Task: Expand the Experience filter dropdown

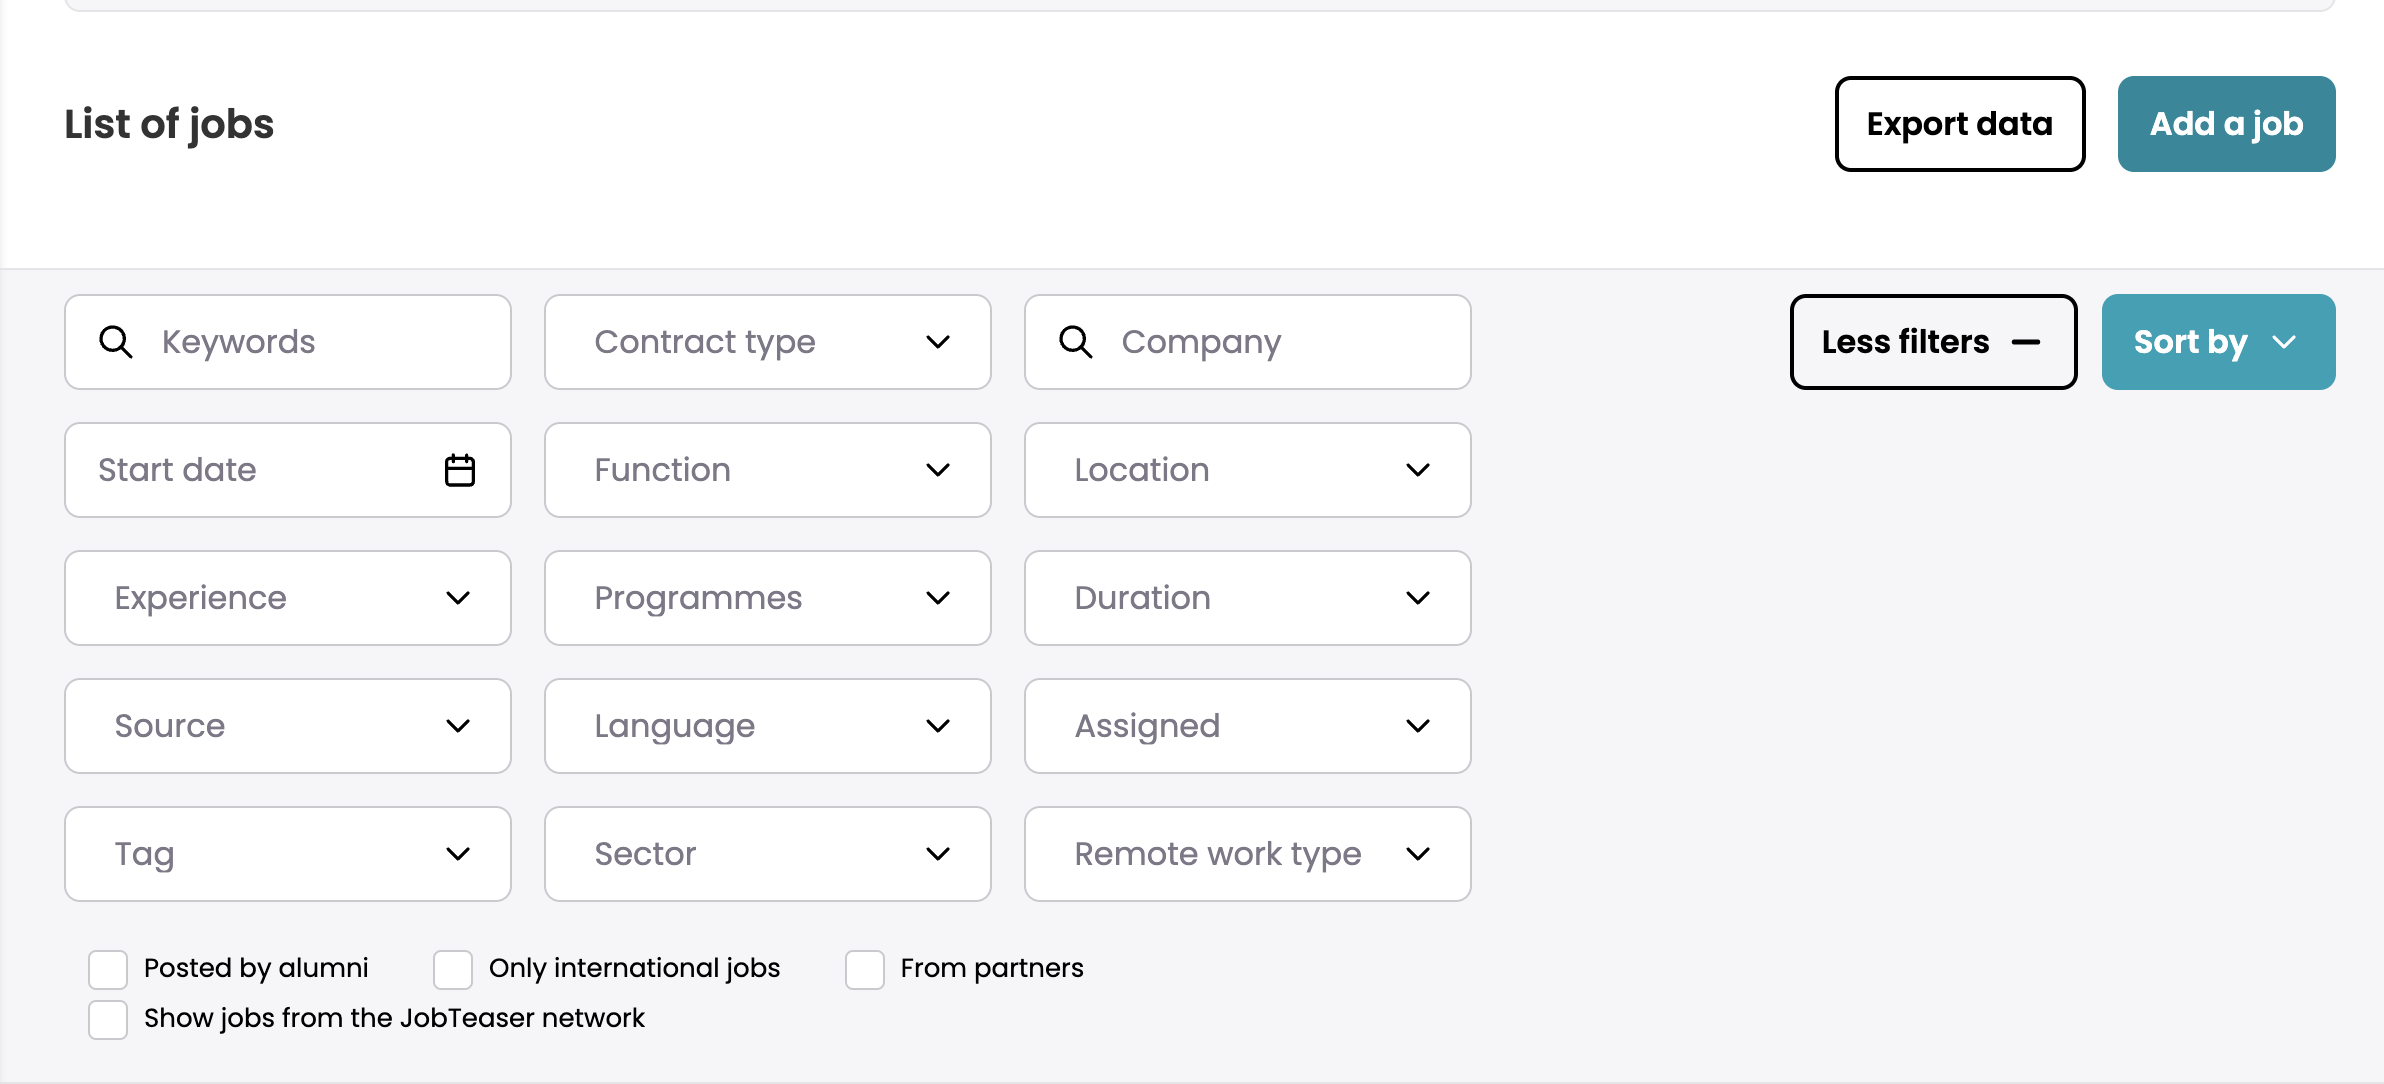Action: (x=287, y=598)
